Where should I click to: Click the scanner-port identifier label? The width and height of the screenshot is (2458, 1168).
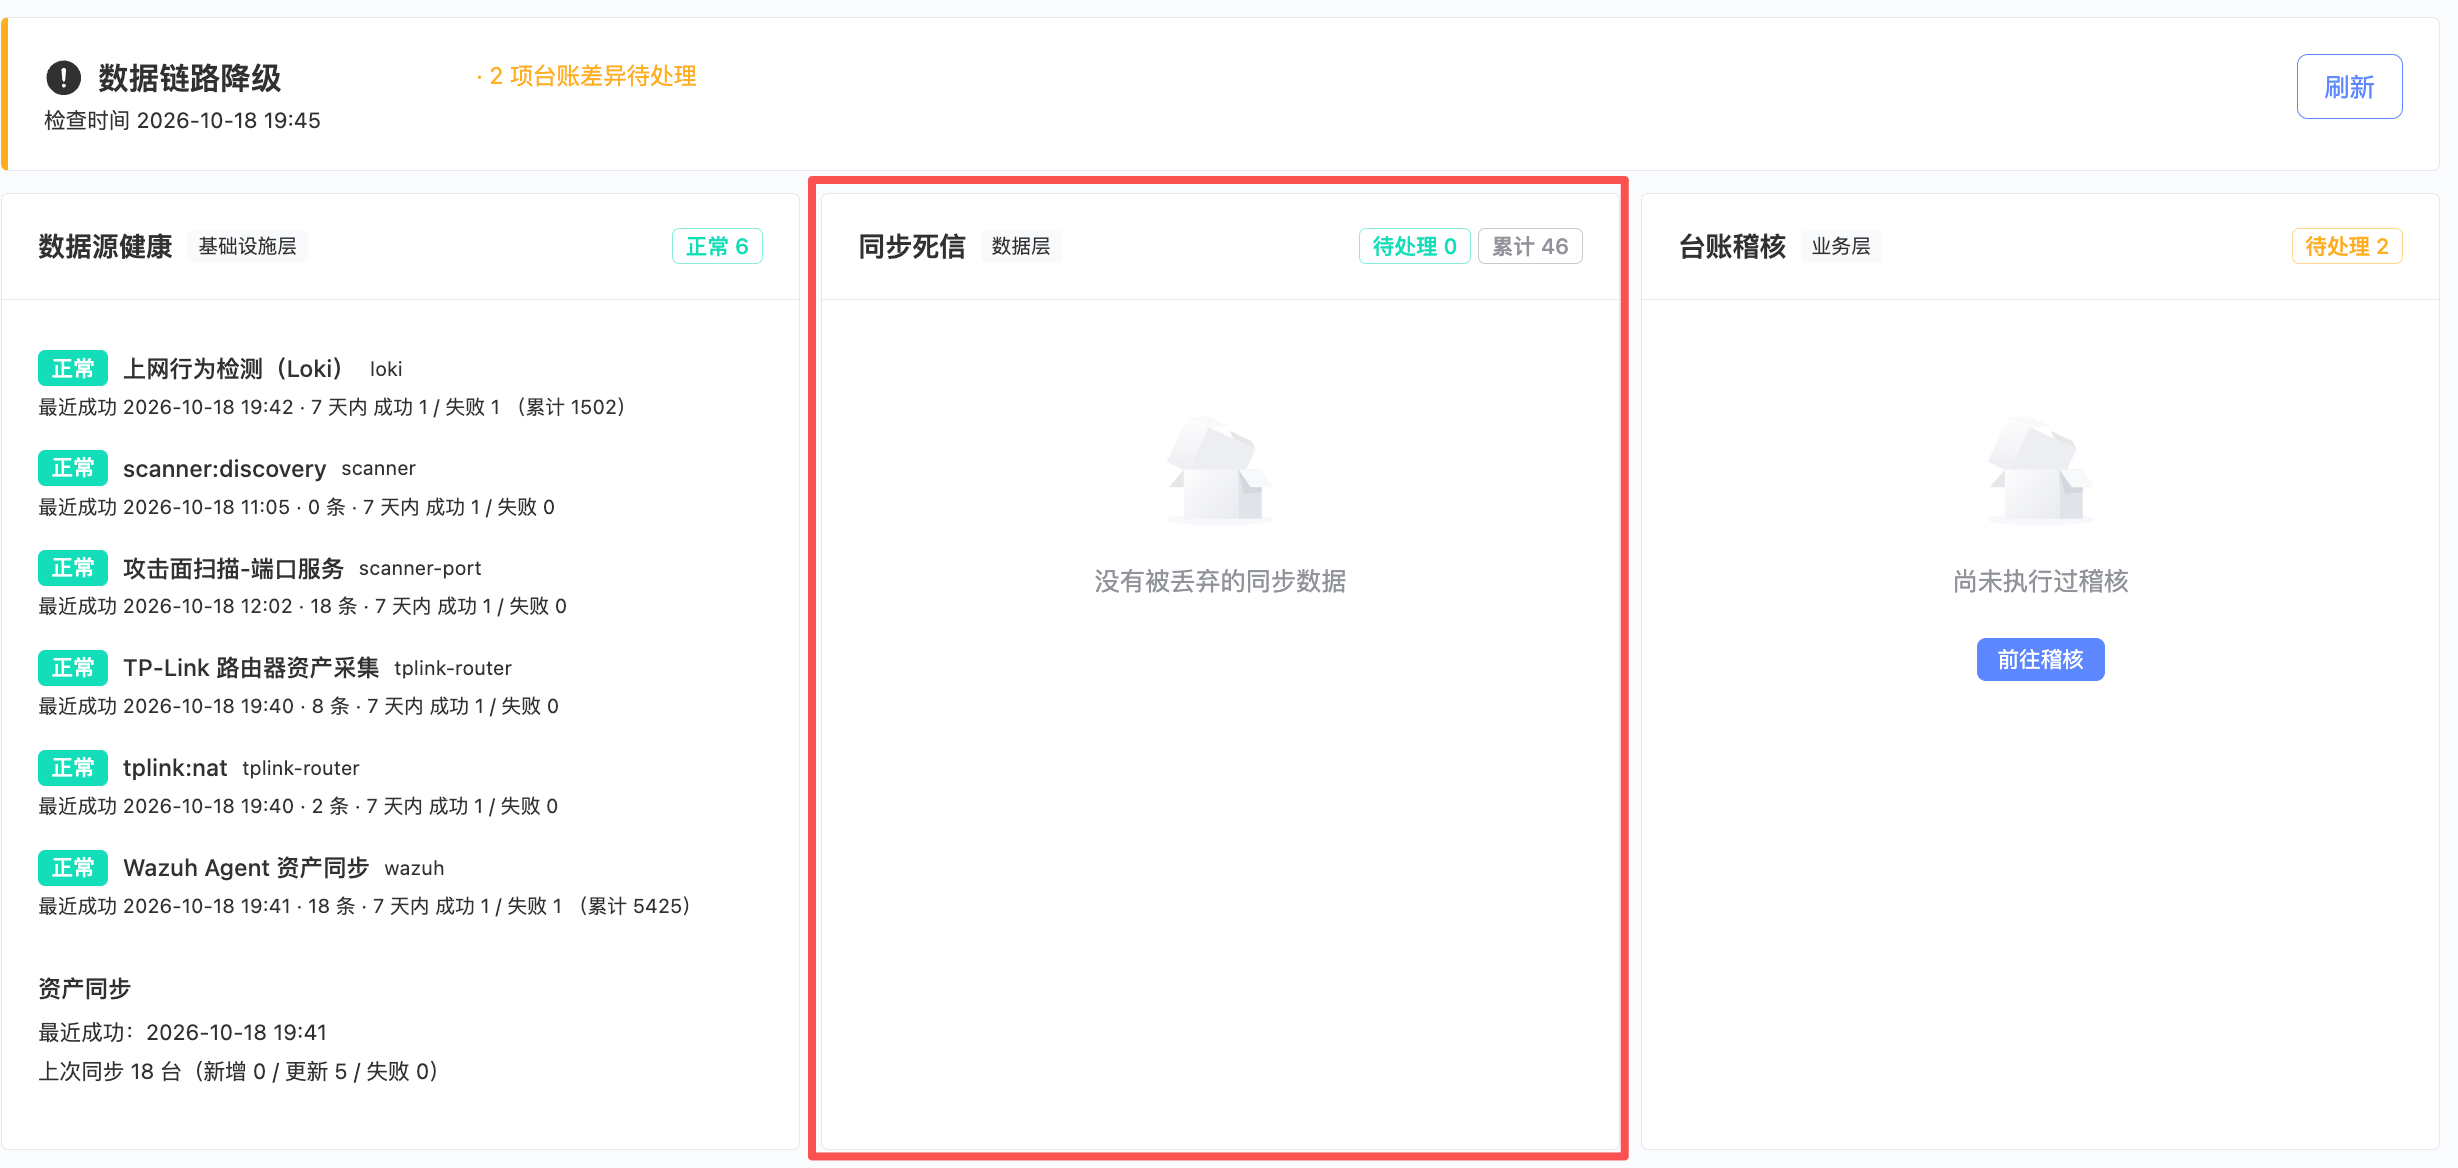point(420,568)
